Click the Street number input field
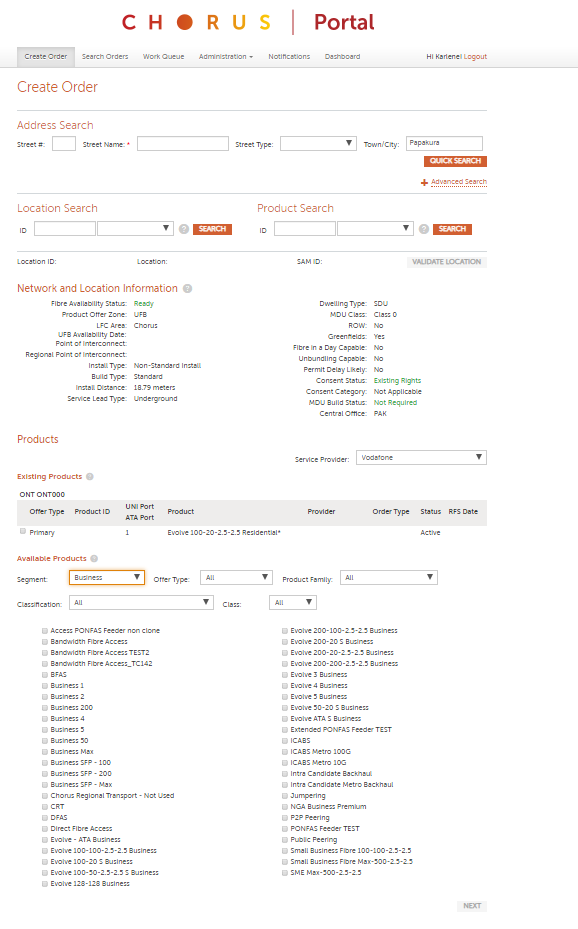Viewport: 578px width, 929px height. click(64, 143)
